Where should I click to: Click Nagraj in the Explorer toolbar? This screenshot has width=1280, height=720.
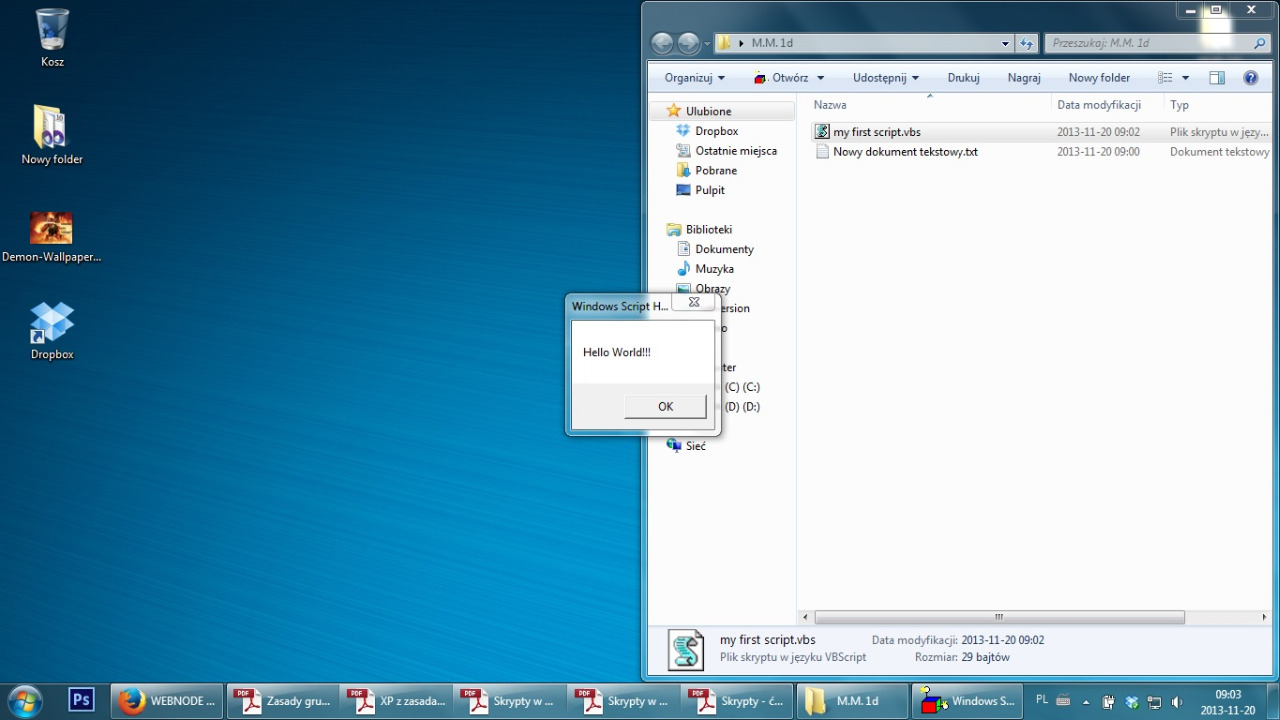[1024, 78]
